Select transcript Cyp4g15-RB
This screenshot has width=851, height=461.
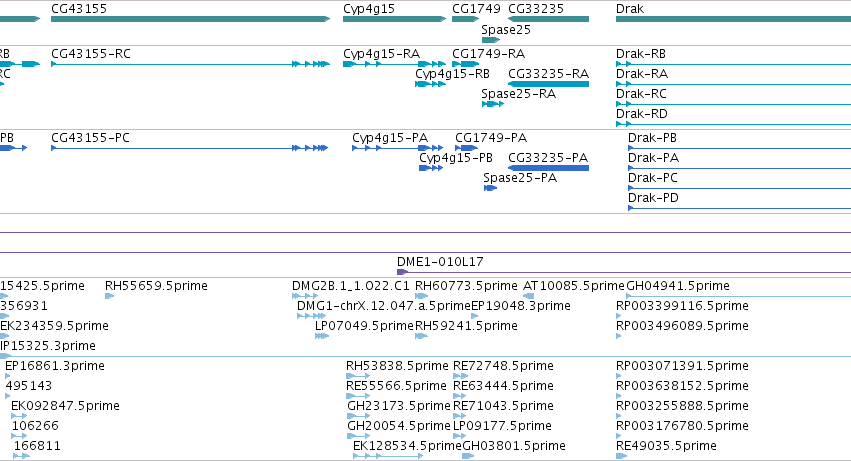pos(430,84)
